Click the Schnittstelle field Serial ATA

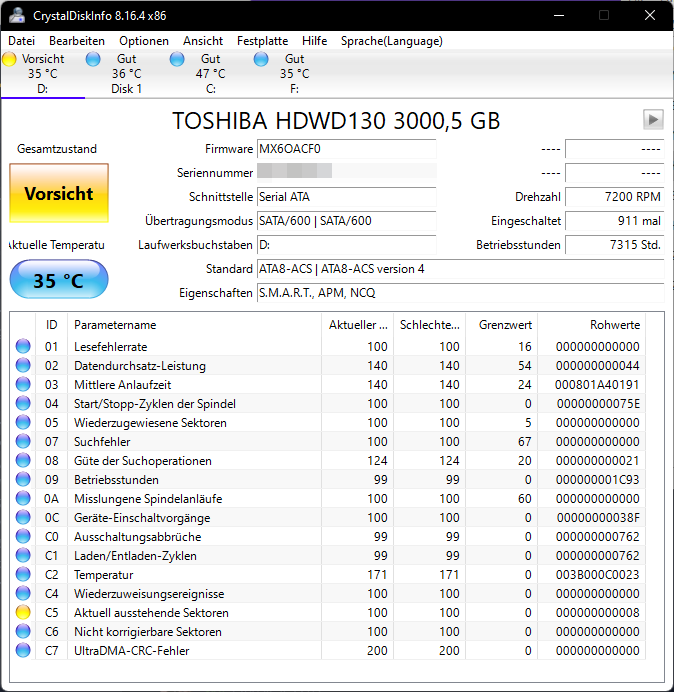(346, 197)
